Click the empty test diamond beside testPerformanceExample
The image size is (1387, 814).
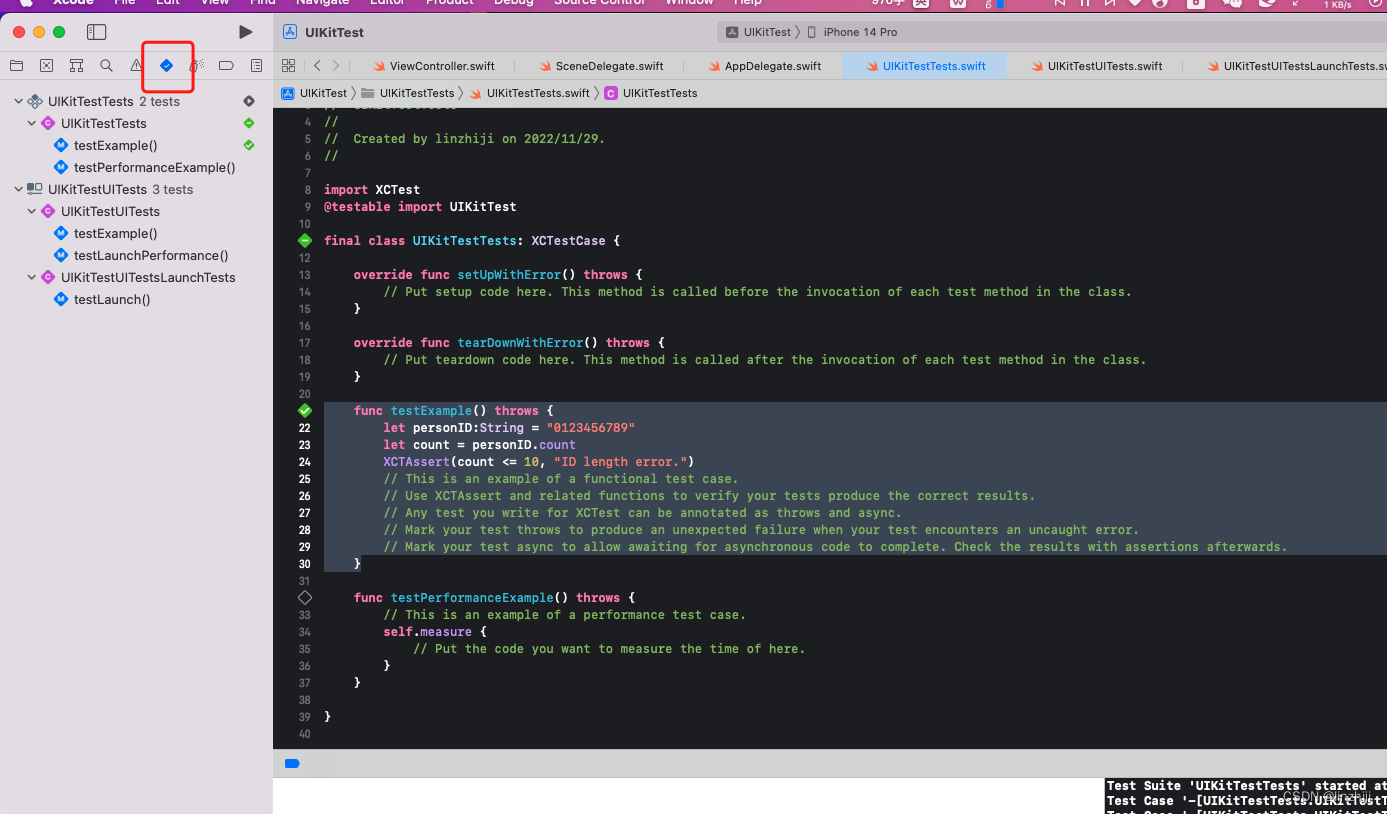click(305, 597)
